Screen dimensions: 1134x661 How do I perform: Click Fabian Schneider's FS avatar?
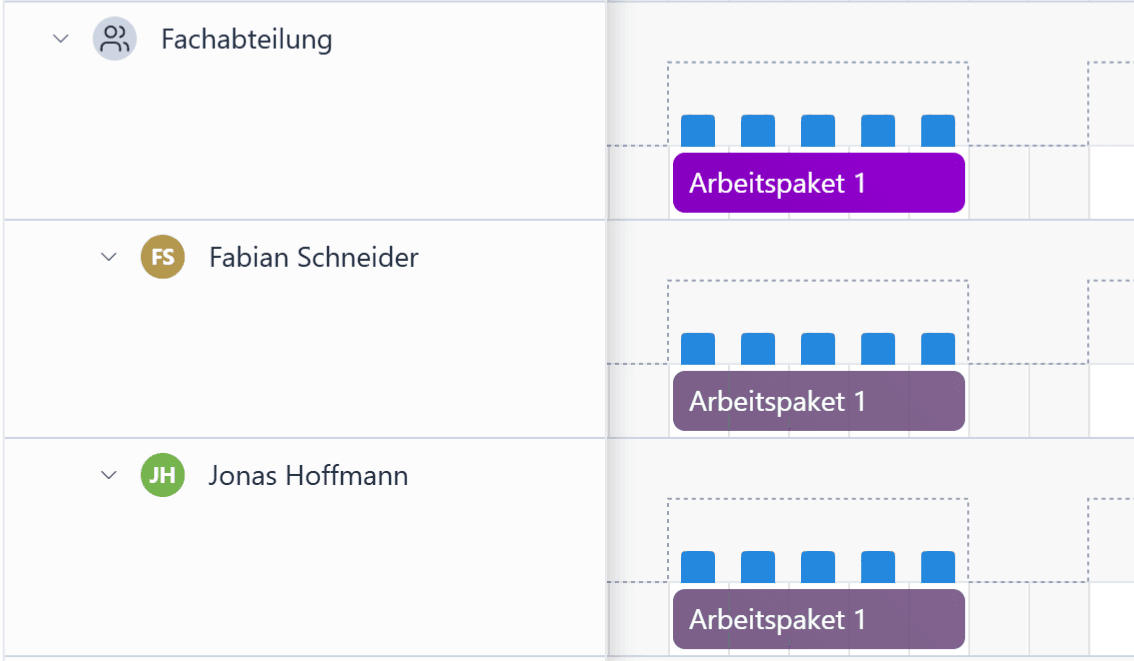(163, 257)
